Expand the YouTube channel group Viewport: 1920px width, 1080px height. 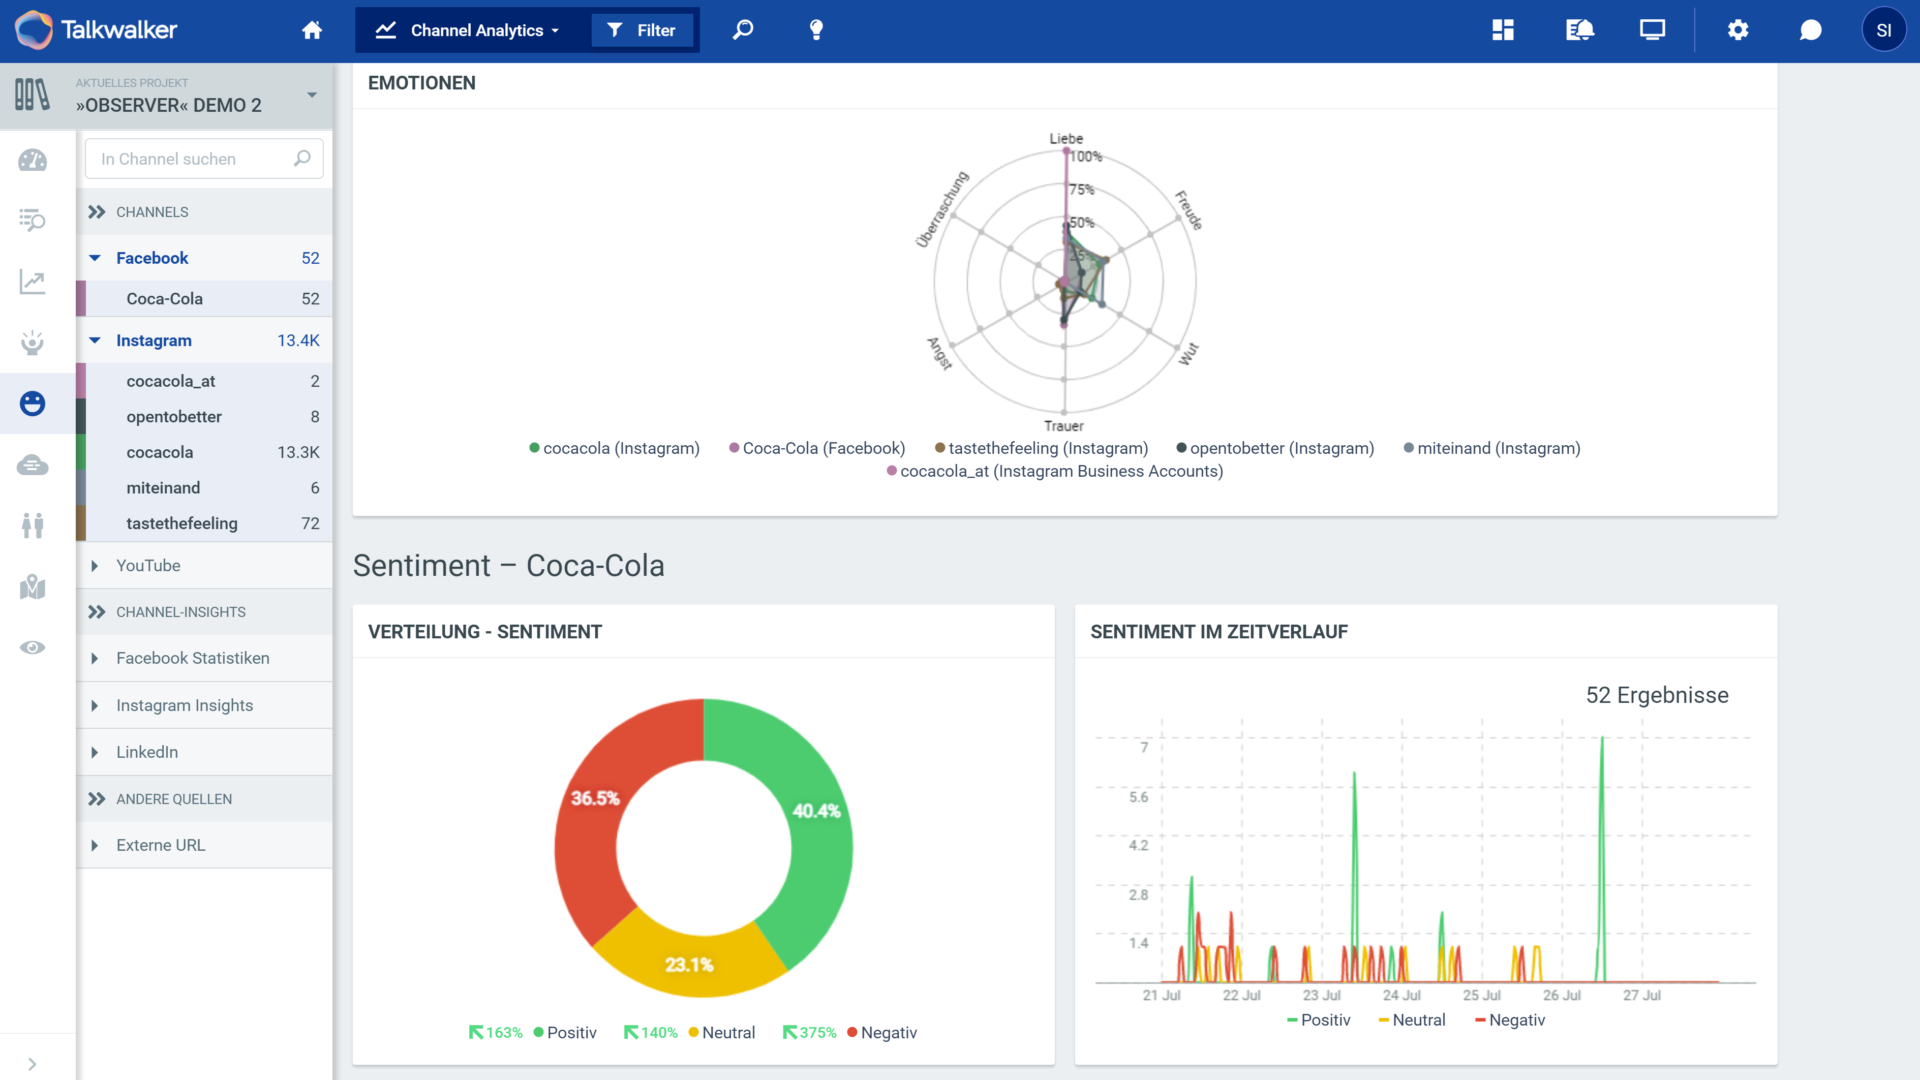pyautogui.click(x=95, y=566)
